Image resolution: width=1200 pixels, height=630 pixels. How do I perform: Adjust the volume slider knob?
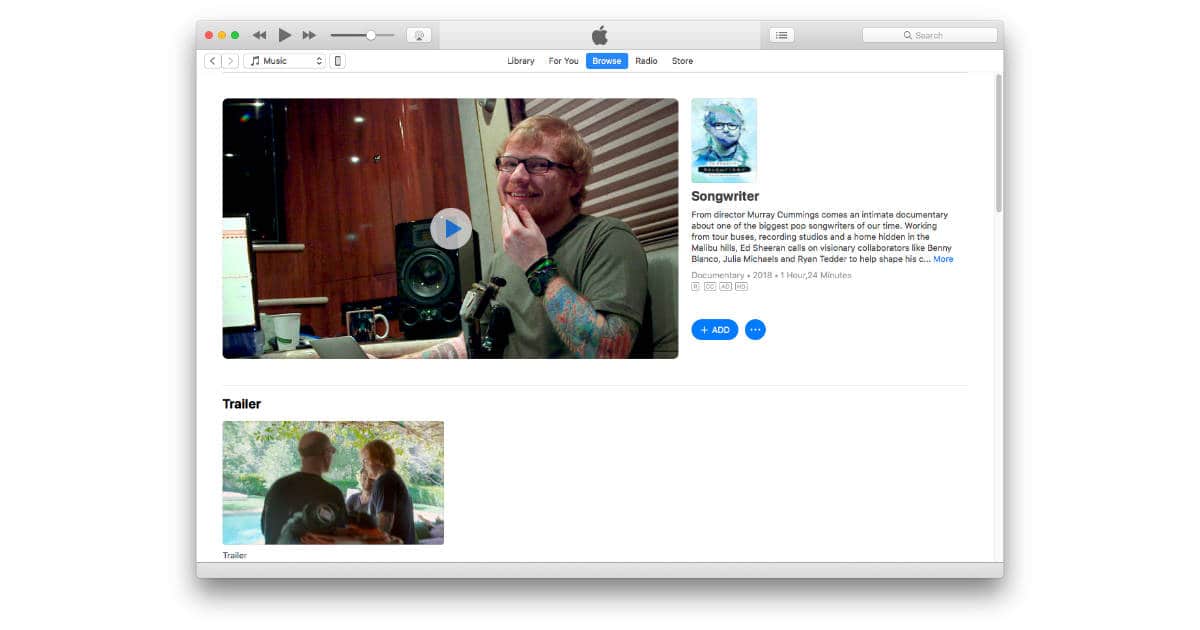pos(371,35)
